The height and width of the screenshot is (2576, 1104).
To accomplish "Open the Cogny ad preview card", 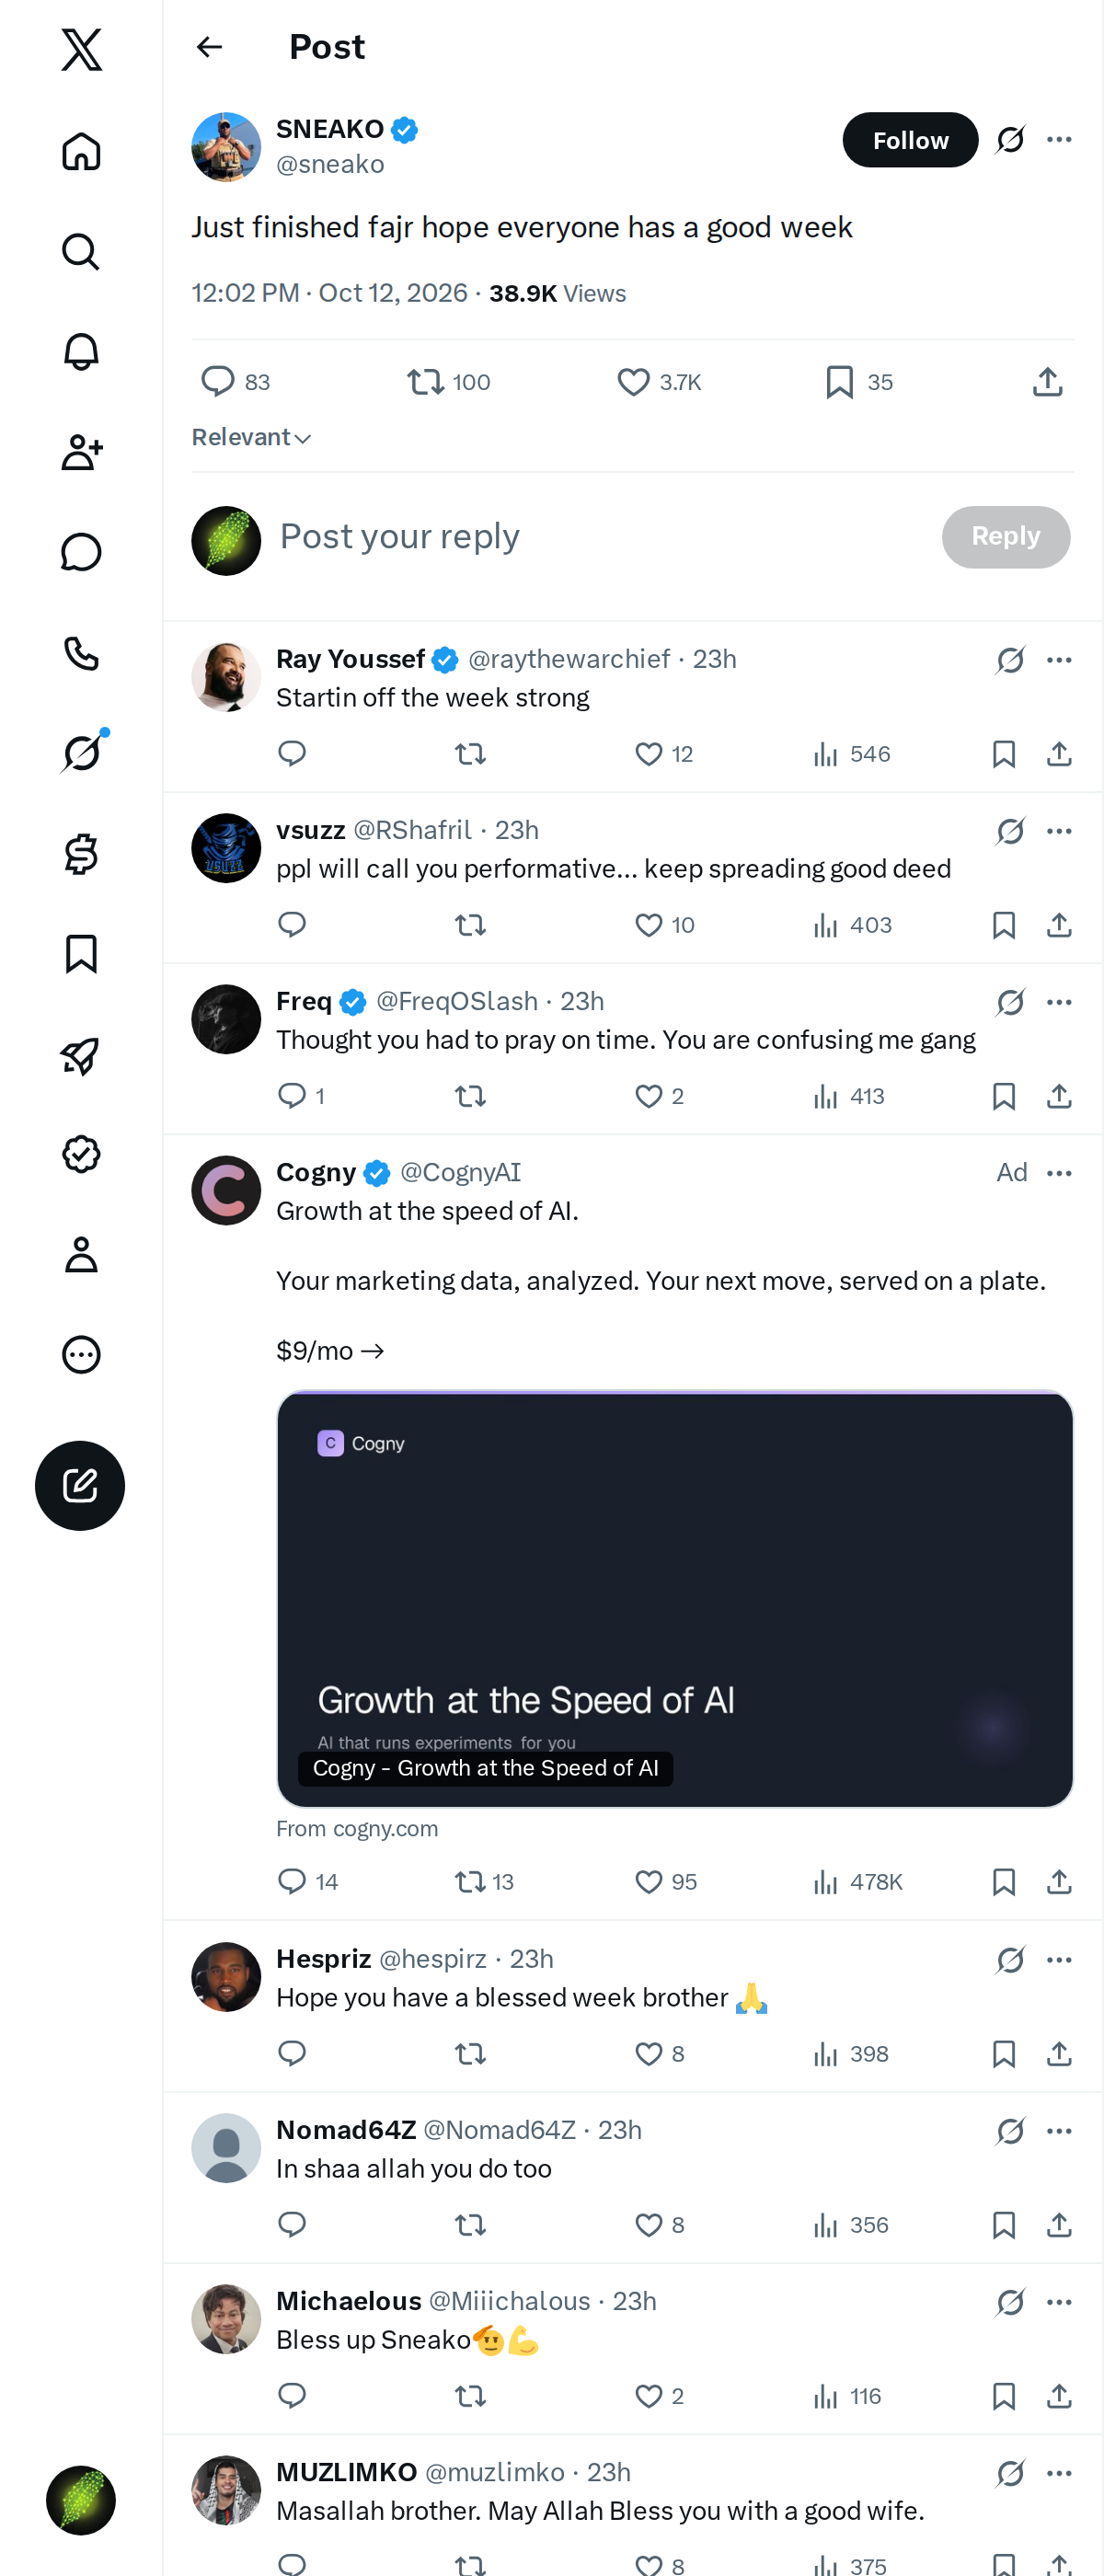I will (675, 1599).
